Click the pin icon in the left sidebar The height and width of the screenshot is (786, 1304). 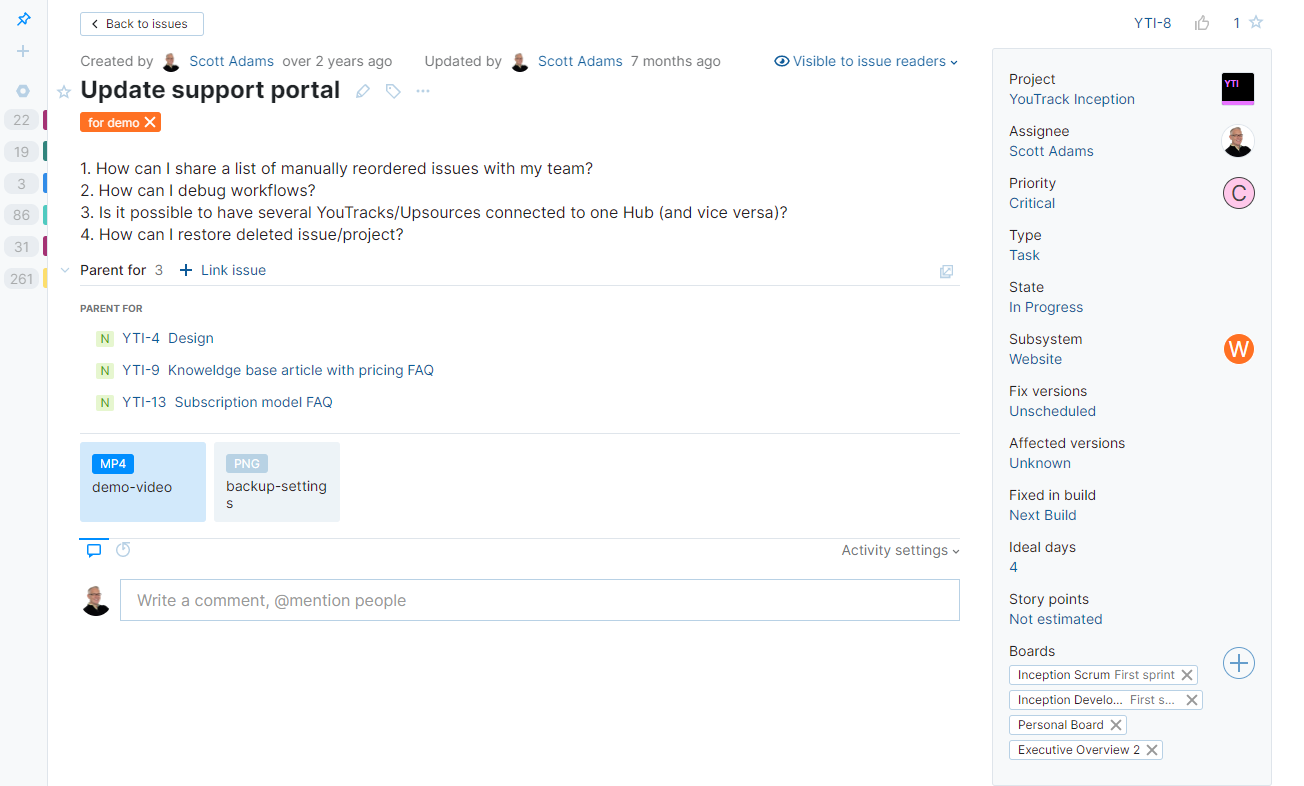[22, 17]
